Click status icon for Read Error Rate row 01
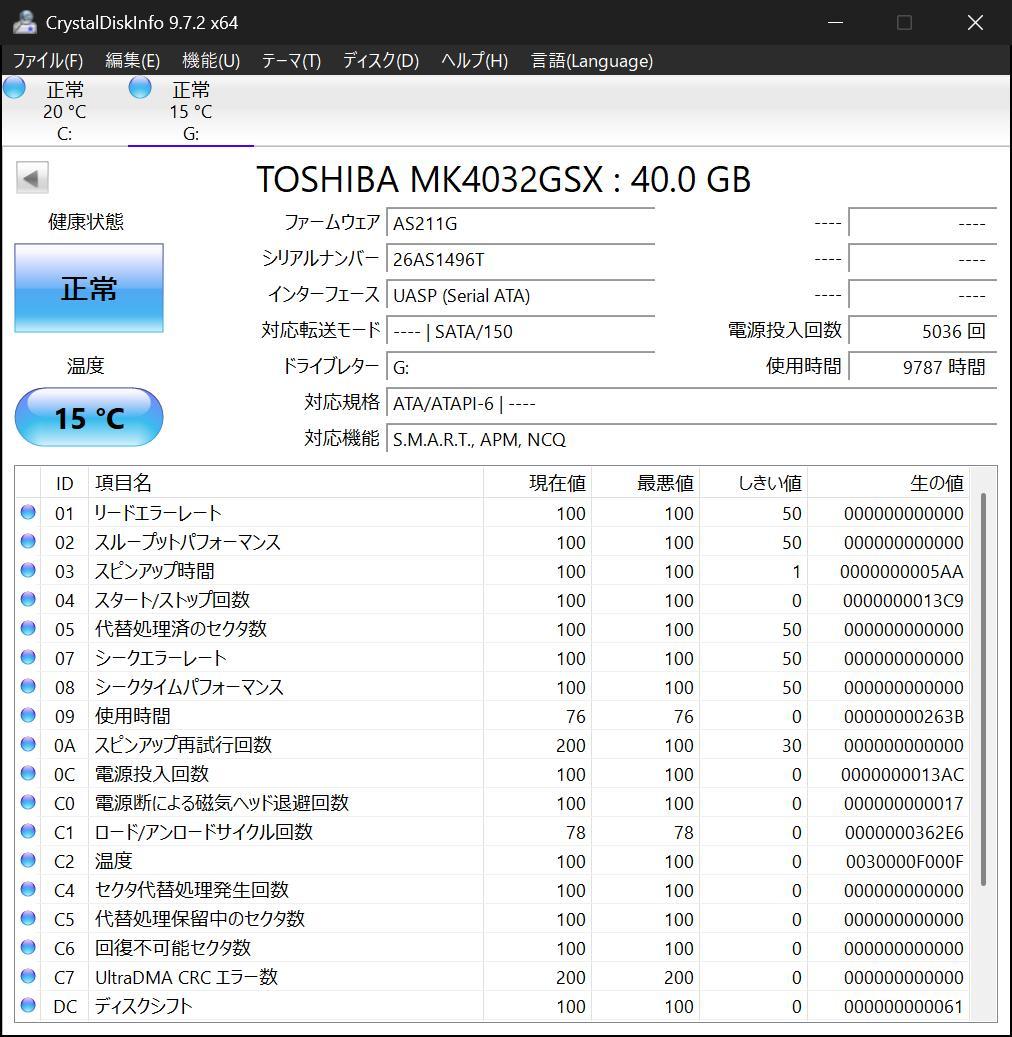Viewport: 1012px width, 1037px height. coord(28,513)
